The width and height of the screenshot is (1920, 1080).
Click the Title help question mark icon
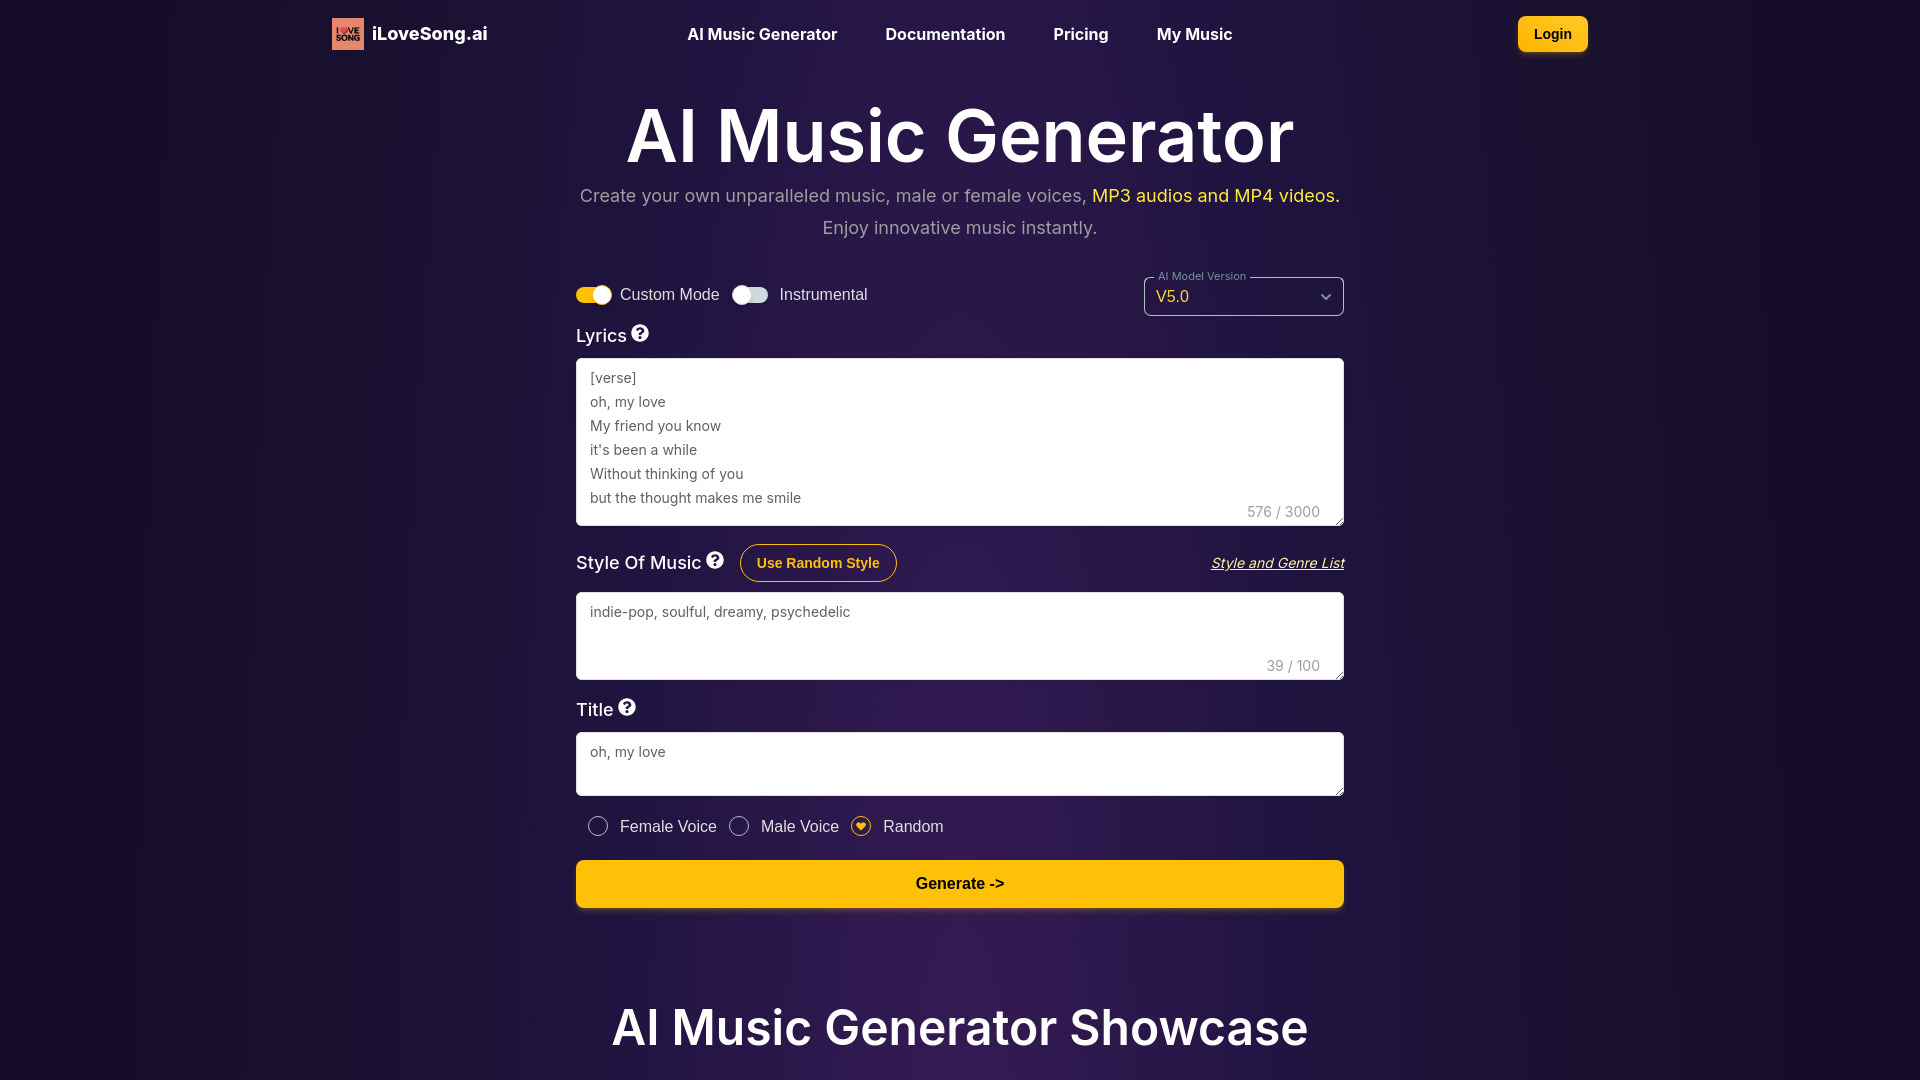point(626,707)
